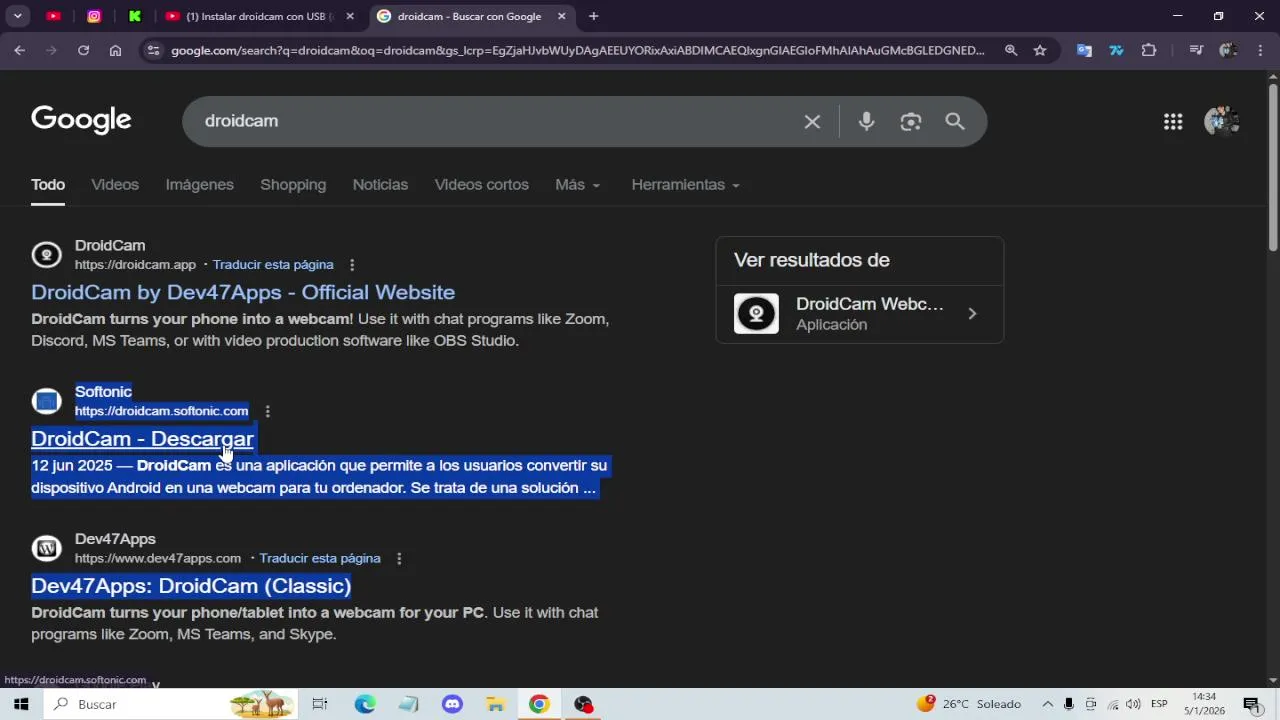Image resolution: width=1280 pixels, height=720 pixels.
Task: Open DroidCam Webcam Aplicación results card
Action: point(860,314)
